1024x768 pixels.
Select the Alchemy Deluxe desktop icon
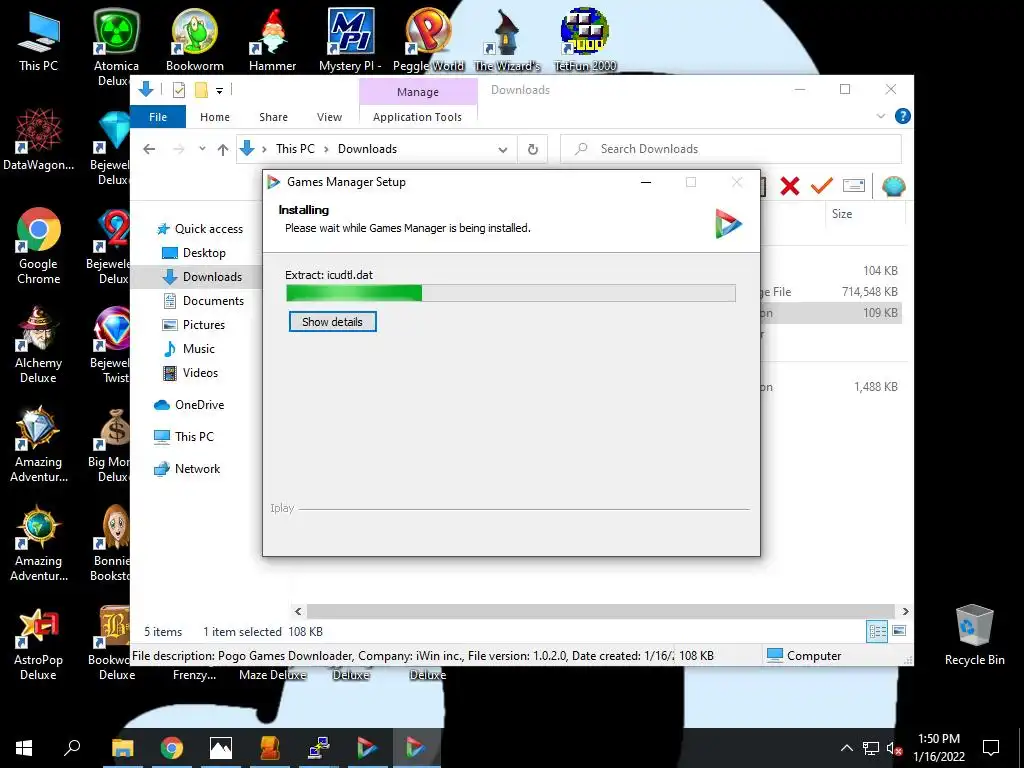pos(39,345)
